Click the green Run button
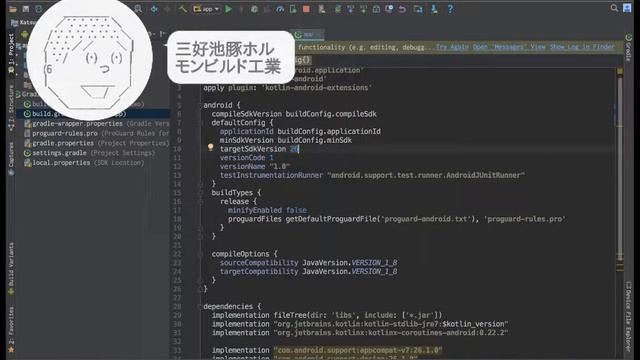This screenshot has height=360, width=640. pos(229,9)
